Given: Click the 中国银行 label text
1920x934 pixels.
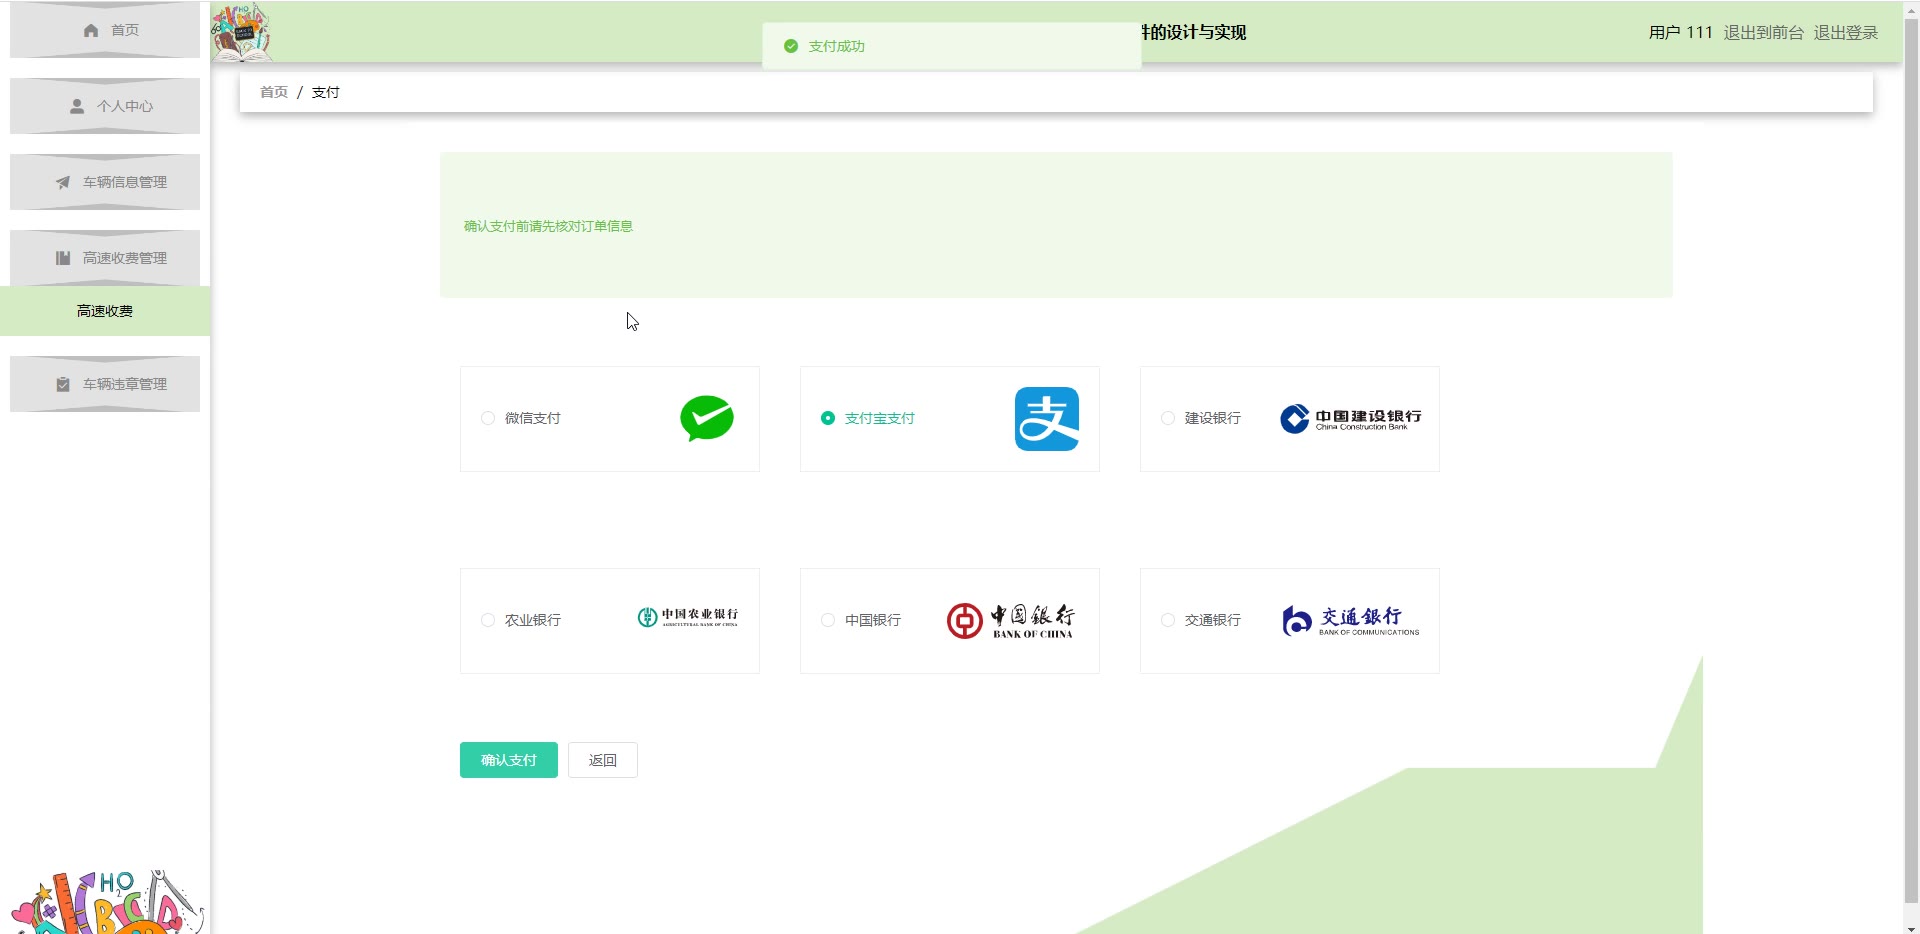Looking at the screenshot, I should tap(873, 620).
